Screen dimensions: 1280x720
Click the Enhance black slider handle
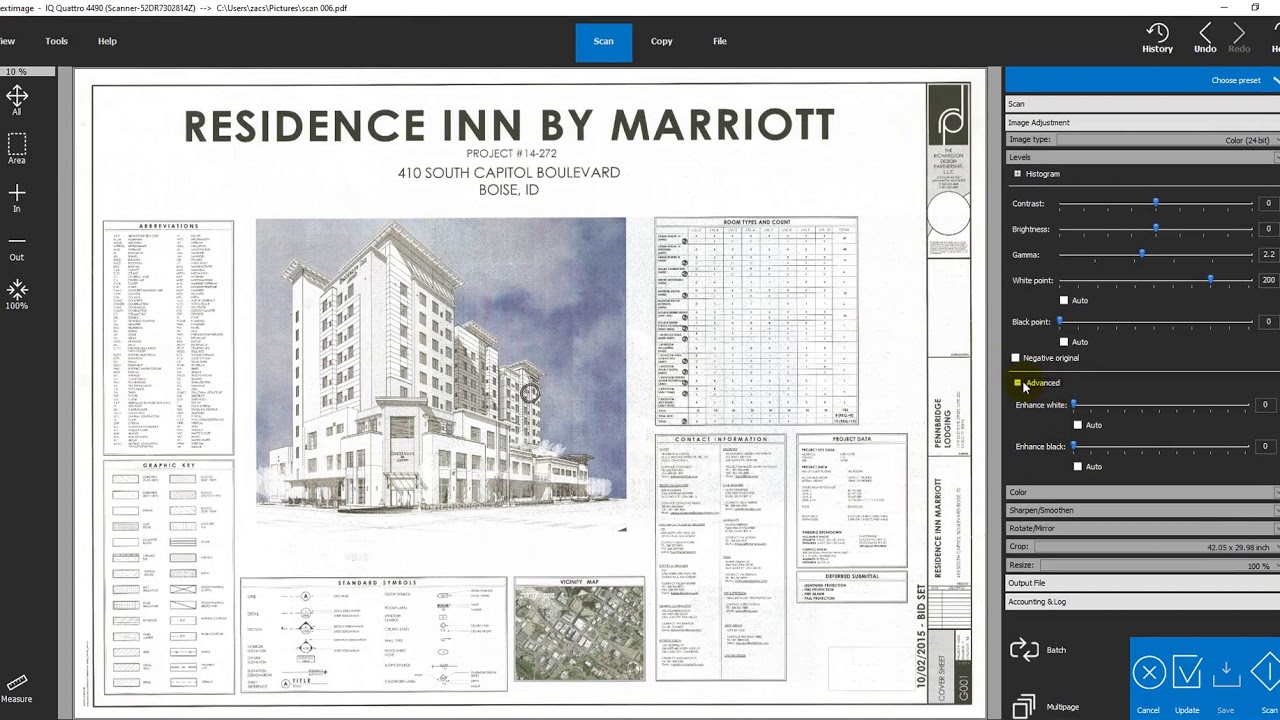[1074, 446]
